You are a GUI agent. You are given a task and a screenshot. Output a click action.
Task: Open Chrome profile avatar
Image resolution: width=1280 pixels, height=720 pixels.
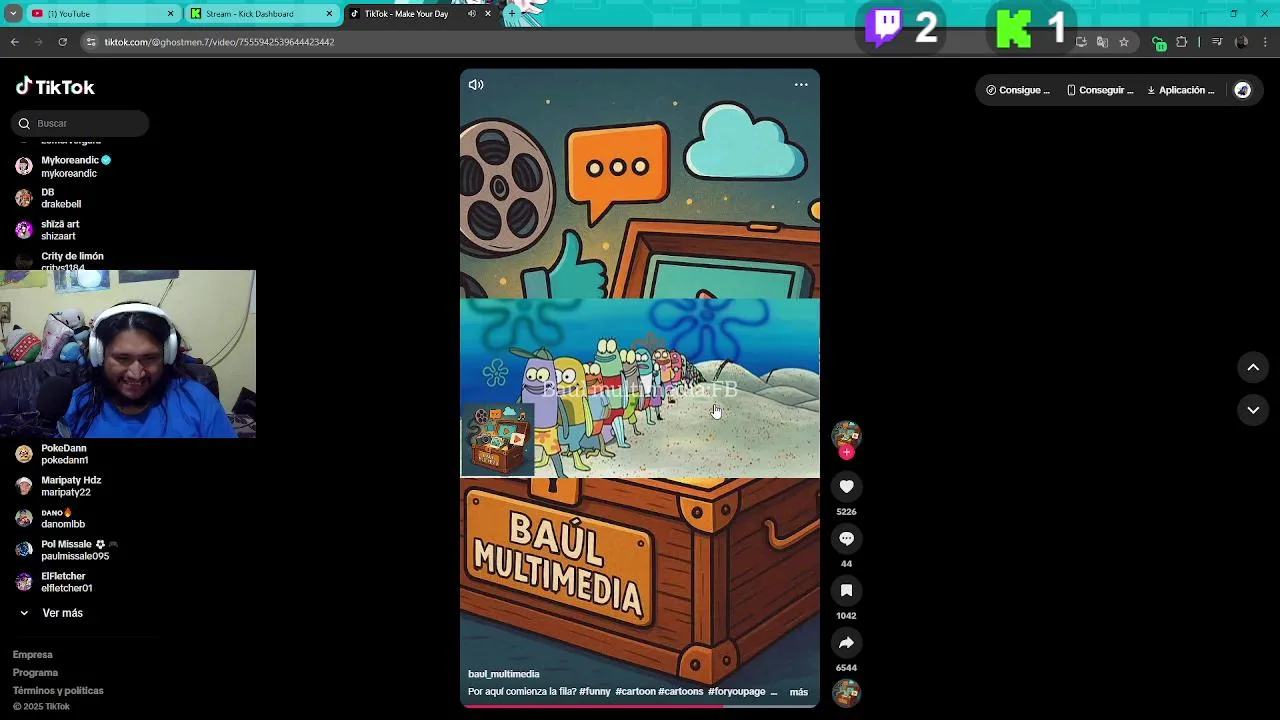(1242, 42)
